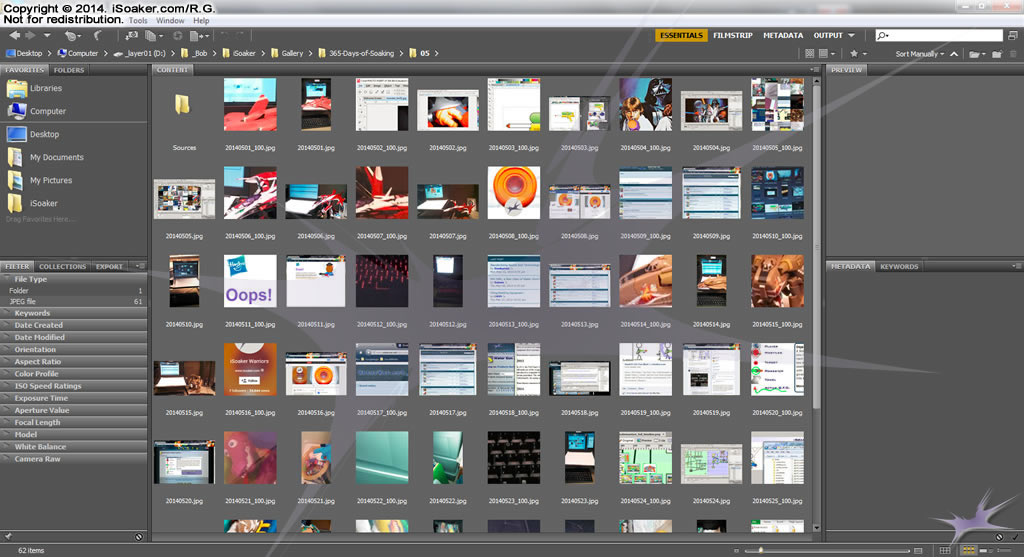The height and width of the screenshot is (557, 1024).
Task: Expand the Camera Raw filter section
Action: point(73,459)
